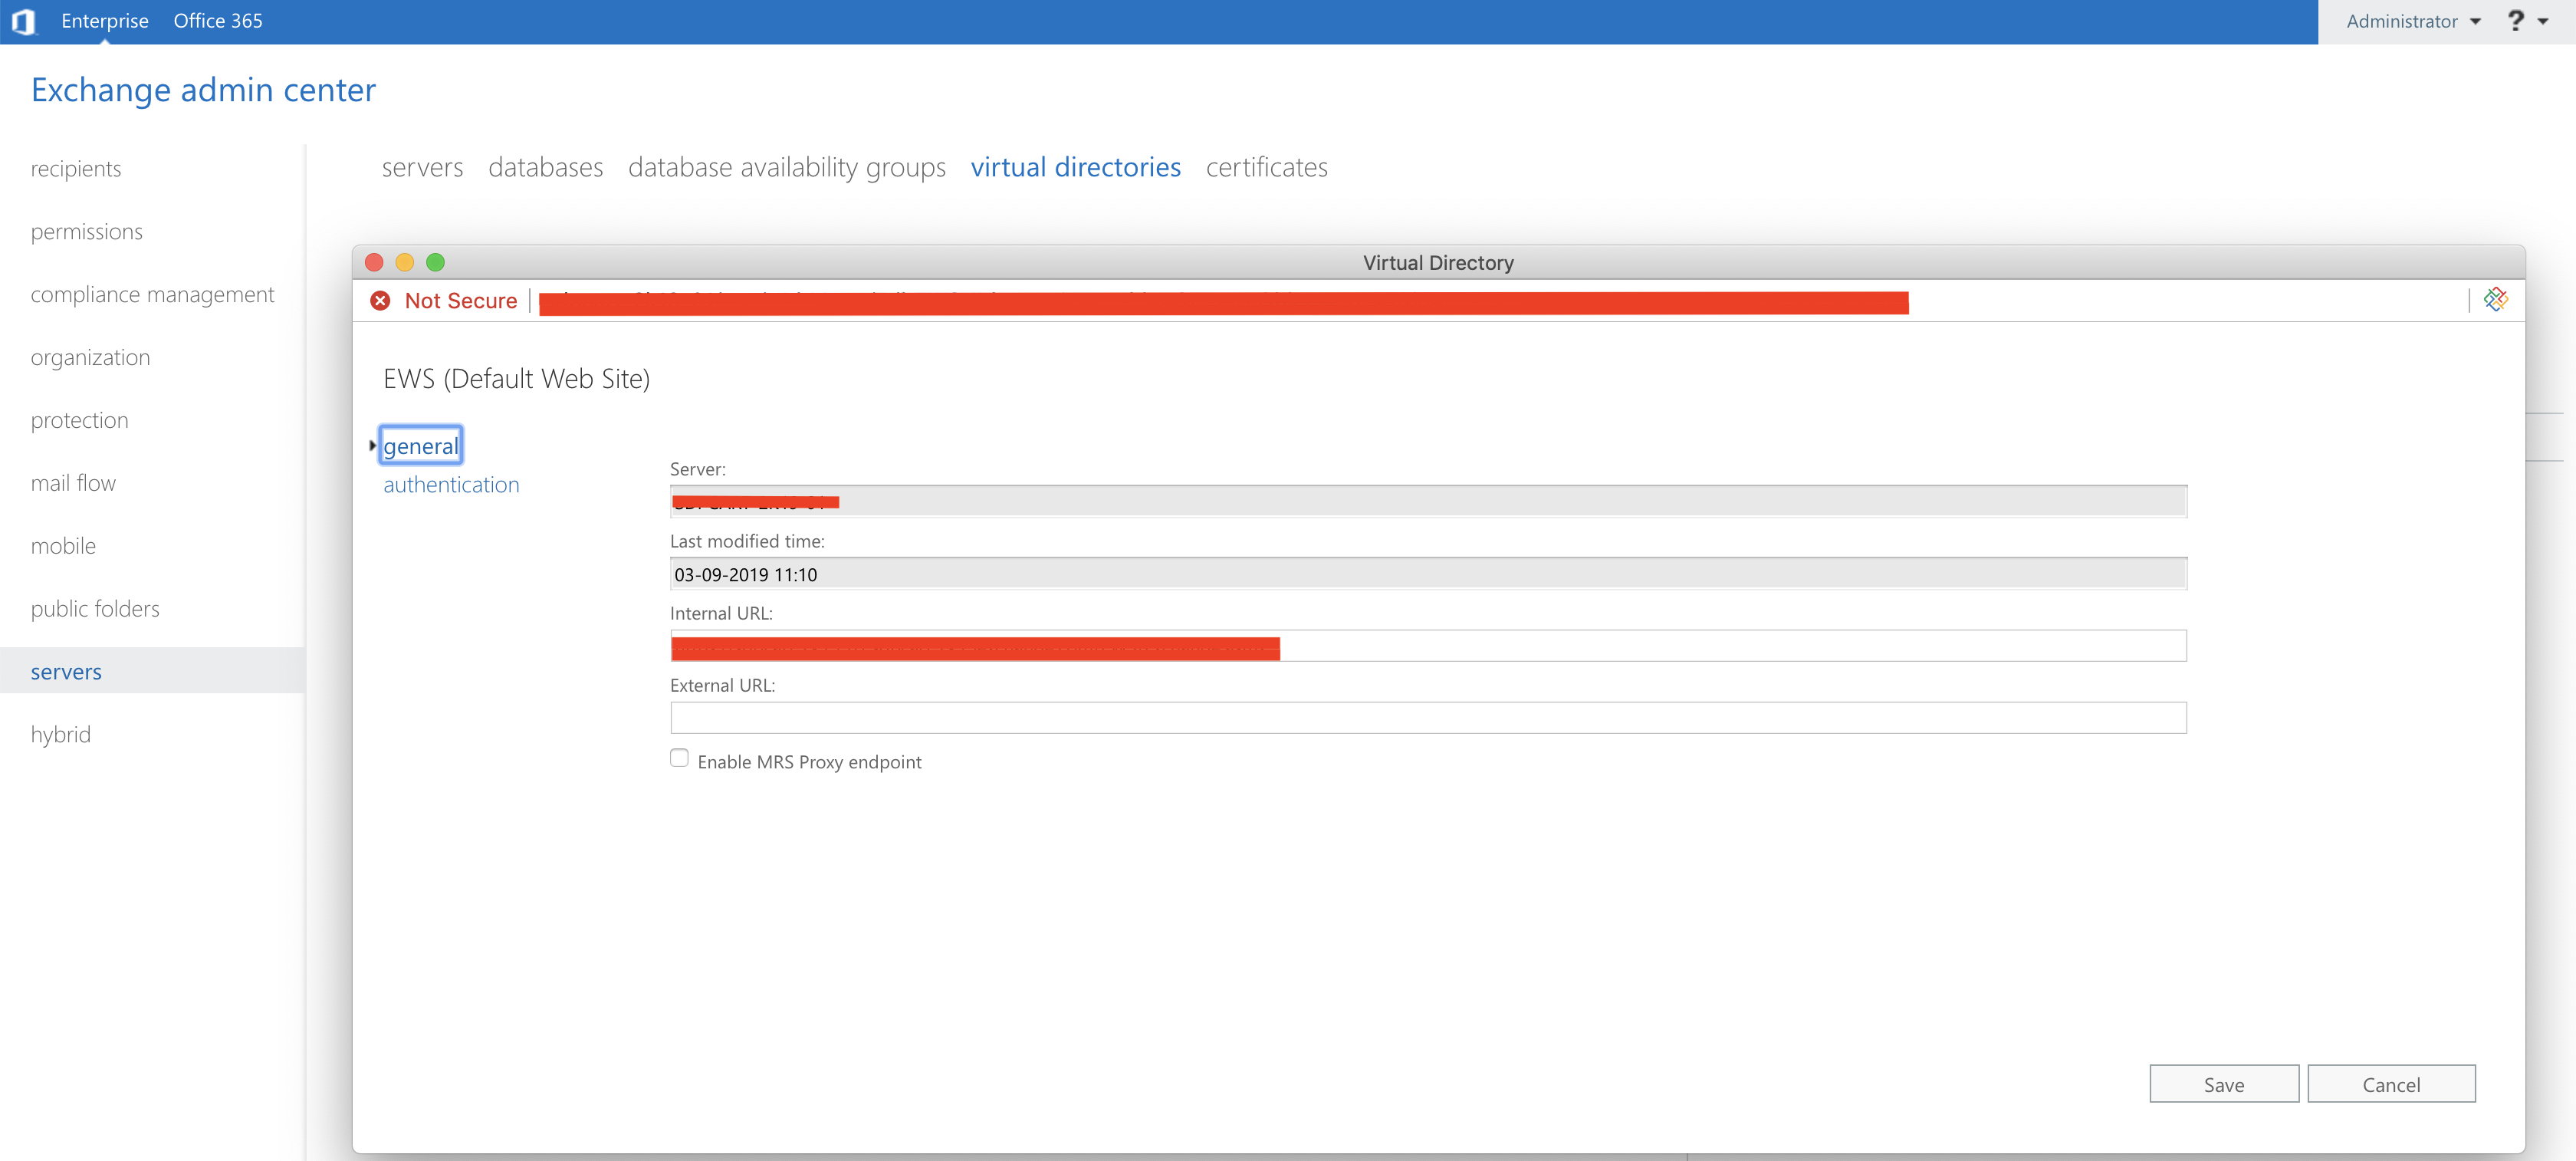2576x1161 pixels.
Task: Switch to the certificates tab
Action: click(x=1266, y=167)
